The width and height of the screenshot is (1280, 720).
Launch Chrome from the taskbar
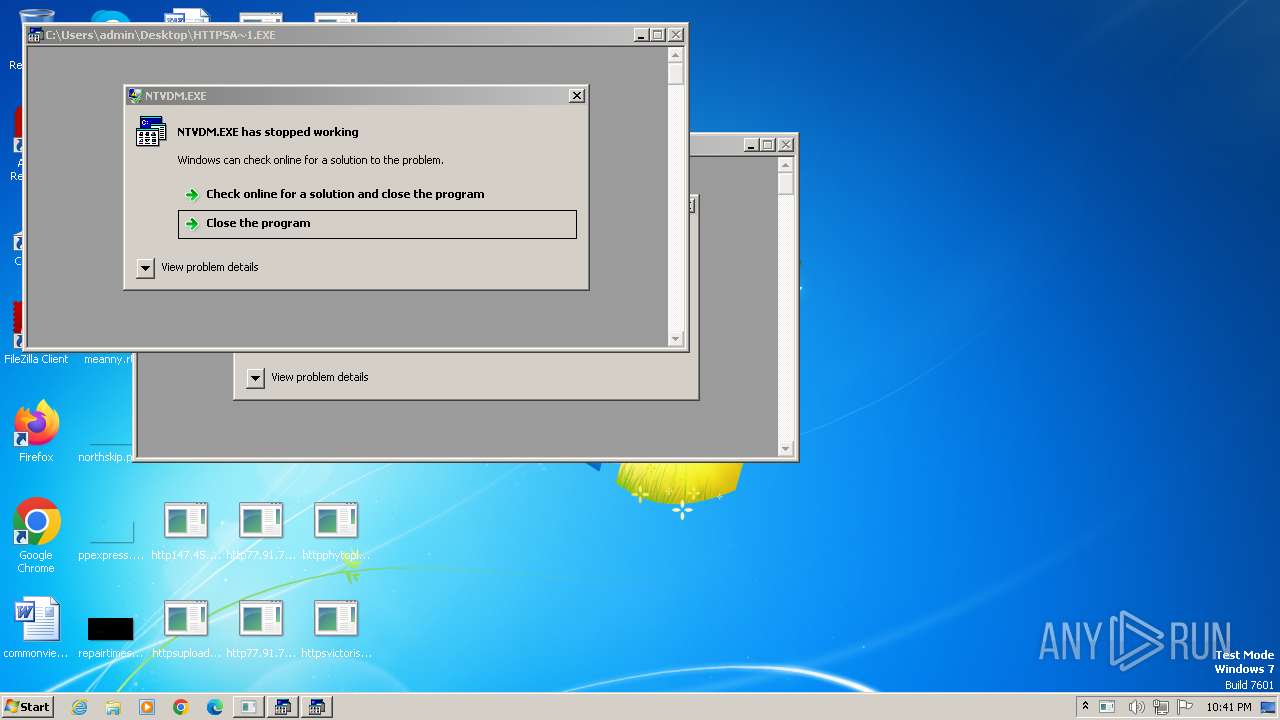click(x=181, y=707)
